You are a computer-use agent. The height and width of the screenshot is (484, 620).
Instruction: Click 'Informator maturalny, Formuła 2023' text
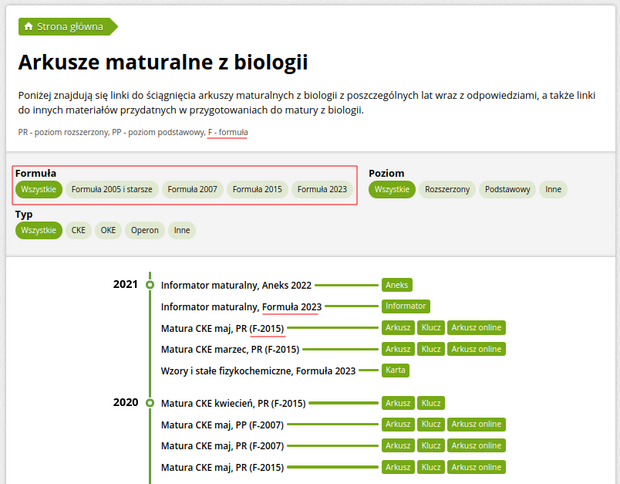tap(241, 307)
